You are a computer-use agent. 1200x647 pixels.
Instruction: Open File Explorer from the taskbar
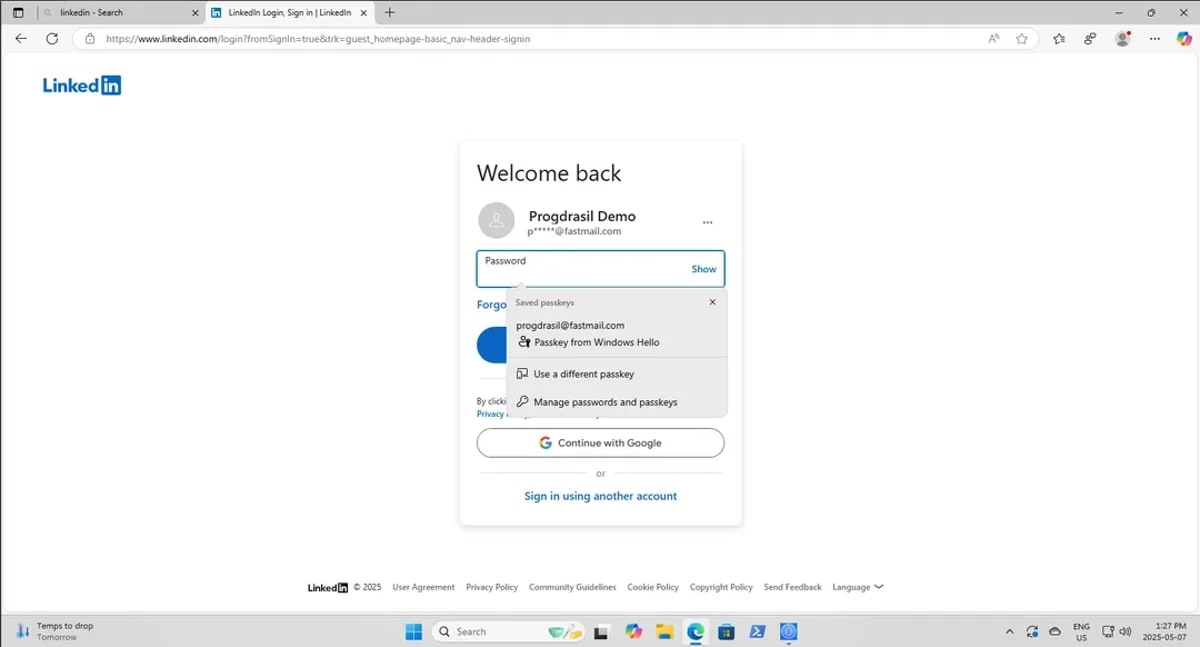pyautogui.click(x=663, y=632)
